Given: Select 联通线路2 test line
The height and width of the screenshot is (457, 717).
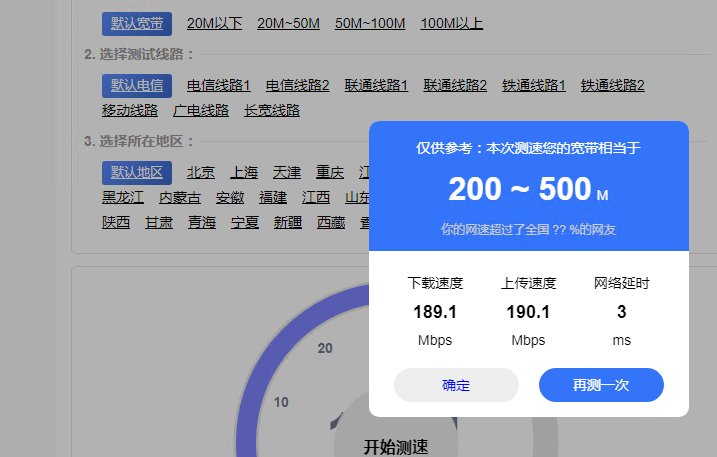Looking at the screenshot, I should click(455, 86).
